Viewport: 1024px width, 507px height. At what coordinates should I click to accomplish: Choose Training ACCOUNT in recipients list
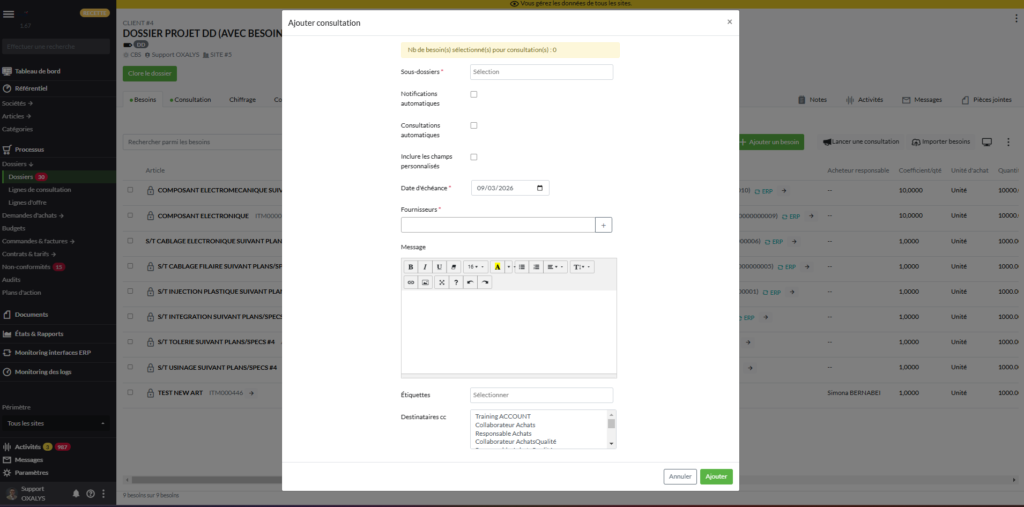502,416
